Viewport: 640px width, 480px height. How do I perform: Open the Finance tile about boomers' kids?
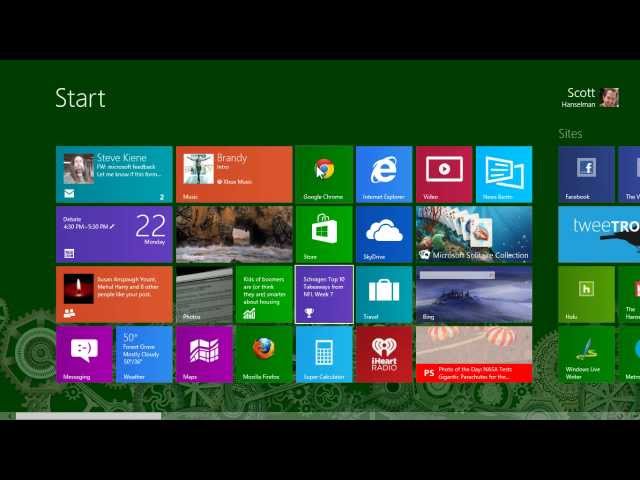[x=264, y=295]
